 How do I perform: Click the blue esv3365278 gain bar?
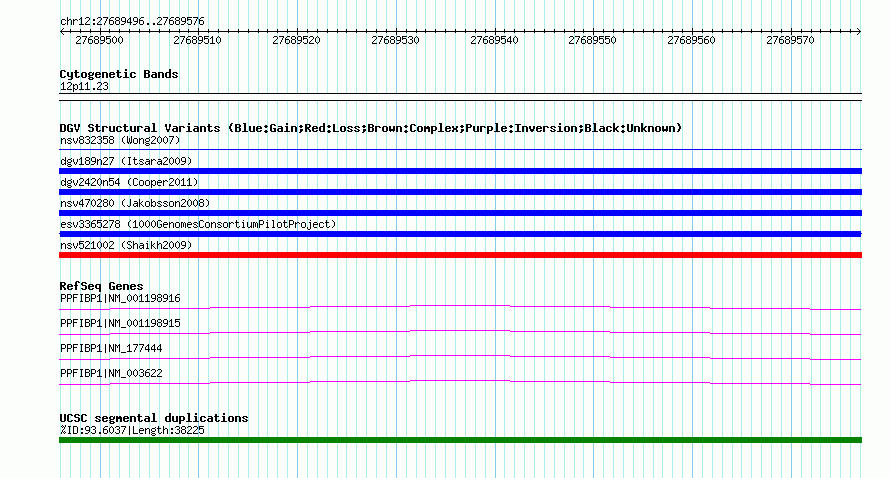pyautogui.click(x=460, y=234)
